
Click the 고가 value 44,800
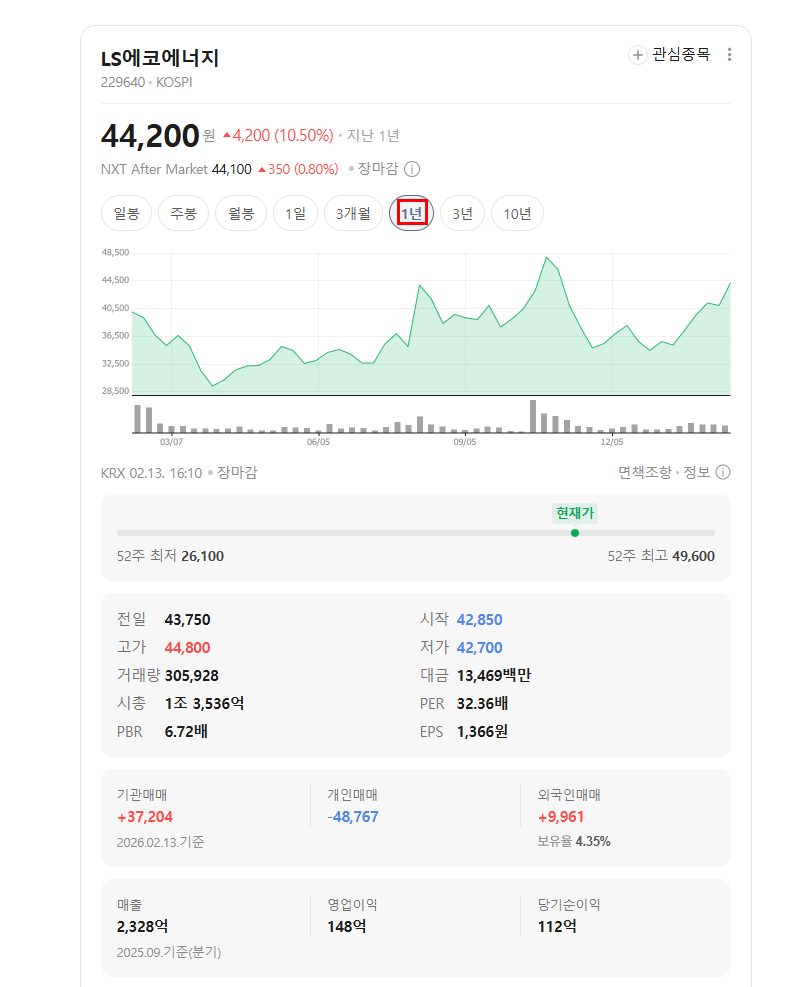pos(188,648)
